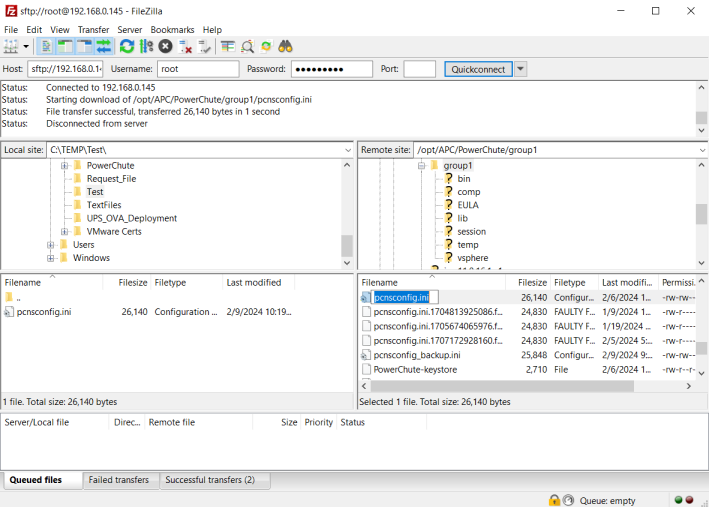Select remote file PowerChute-keystore
This screenshot has height=507, width=709.
(x=415, y=370)
